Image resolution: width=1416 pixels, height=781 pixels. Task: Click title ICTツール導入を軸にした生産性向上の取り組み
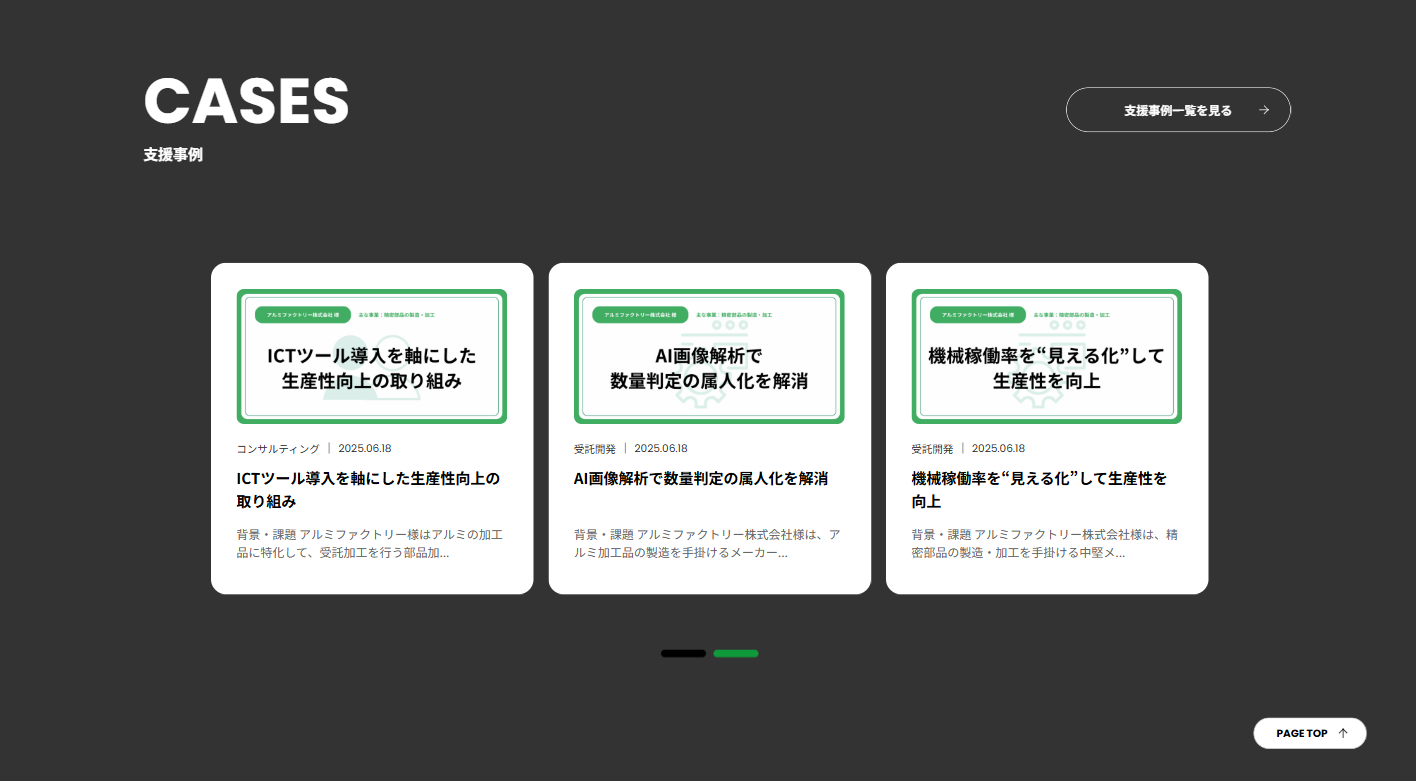(368, 489)
